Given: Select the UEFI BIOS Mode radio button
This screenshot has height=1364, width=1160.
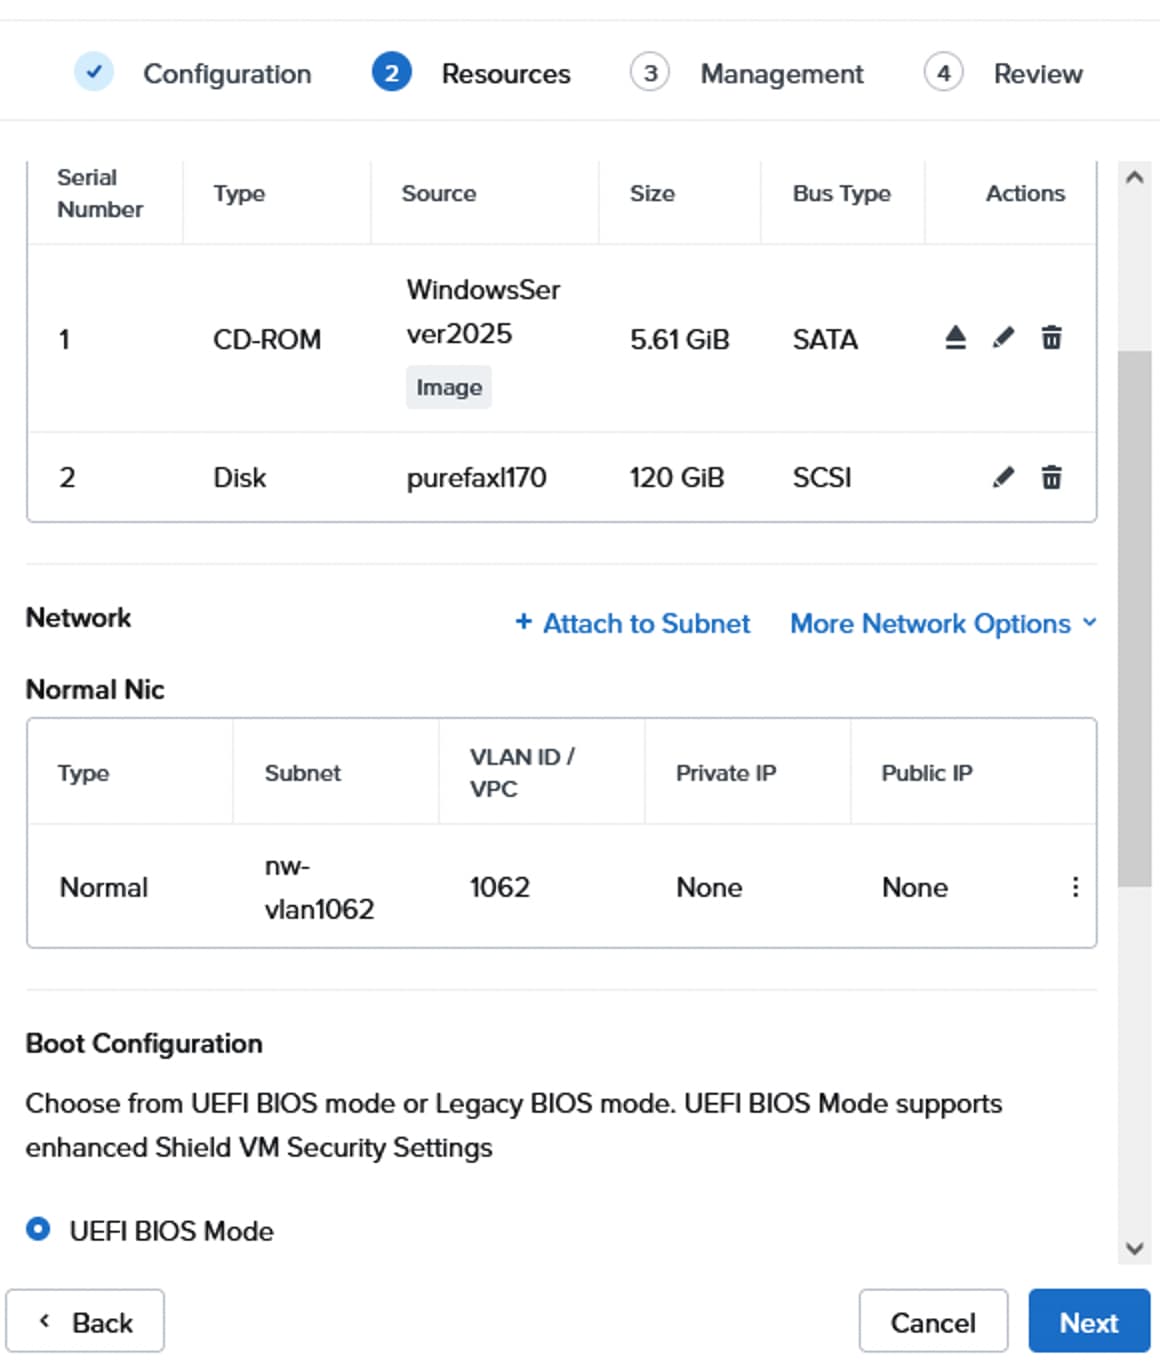Looking at the screenshot, I should tap(38, 1229).
